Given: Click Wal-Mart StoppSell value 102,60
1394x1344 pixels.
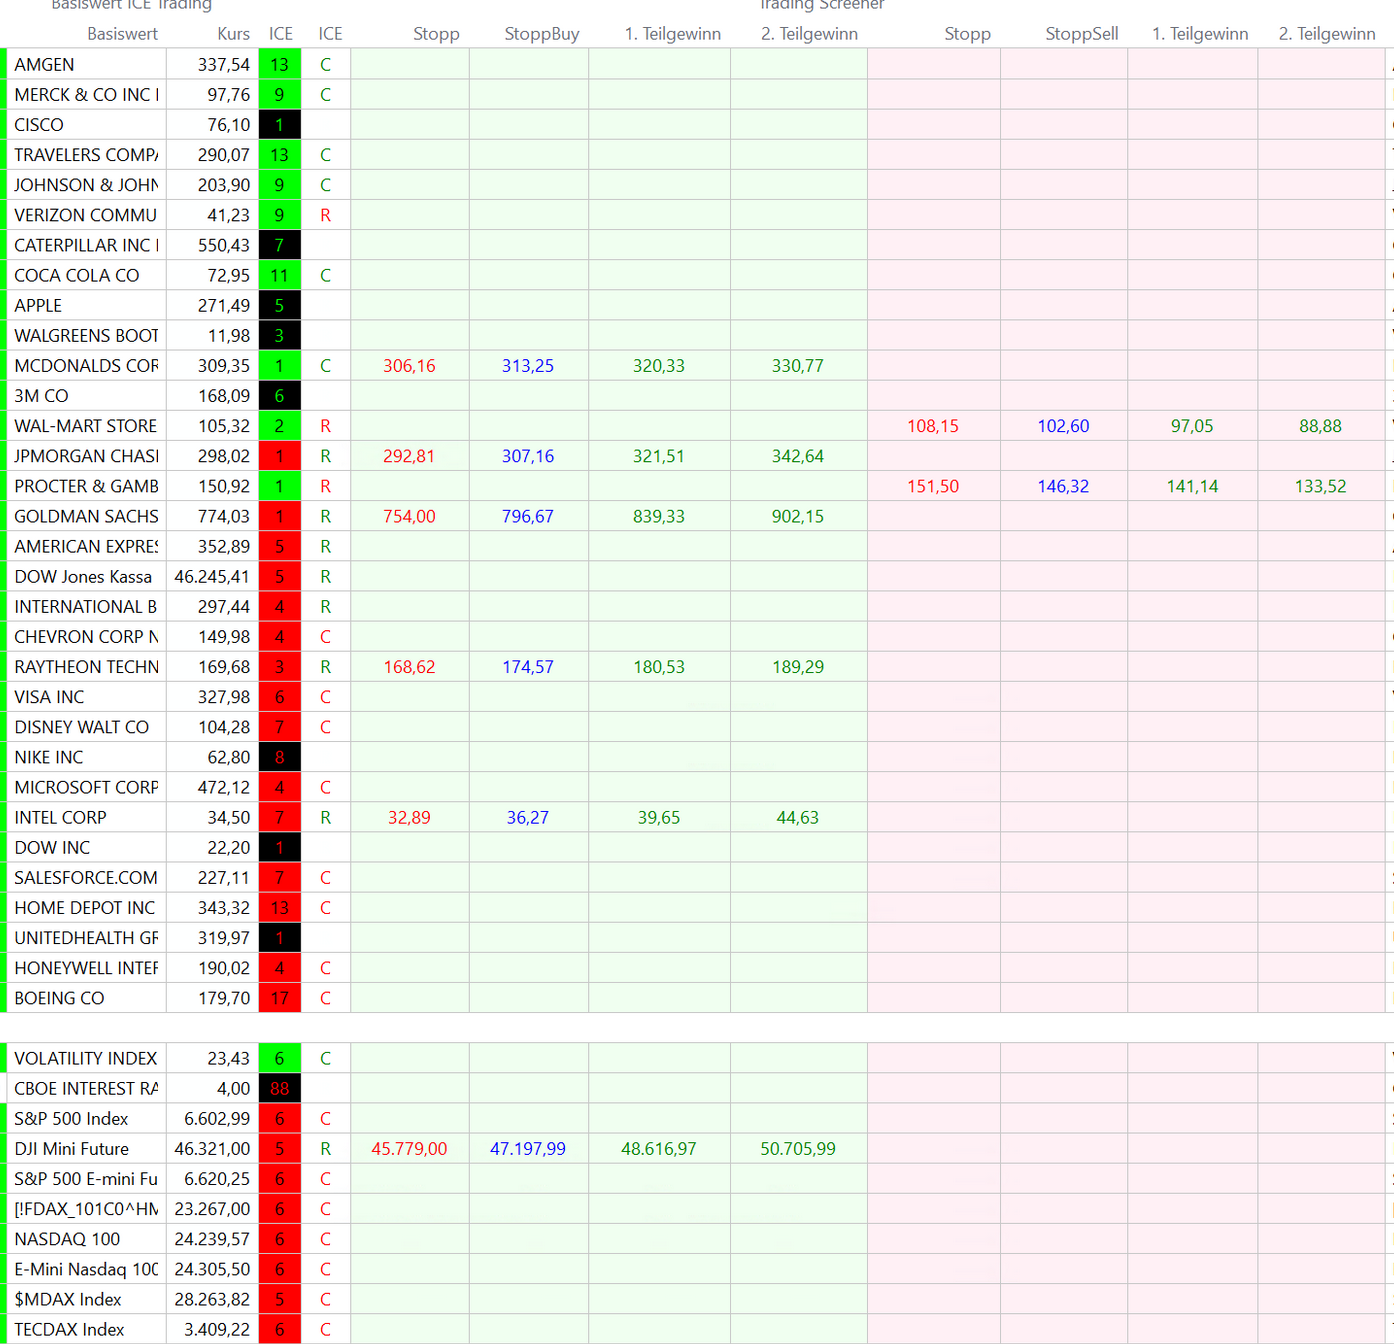Looking at the screenshot, I should 1062,426.
